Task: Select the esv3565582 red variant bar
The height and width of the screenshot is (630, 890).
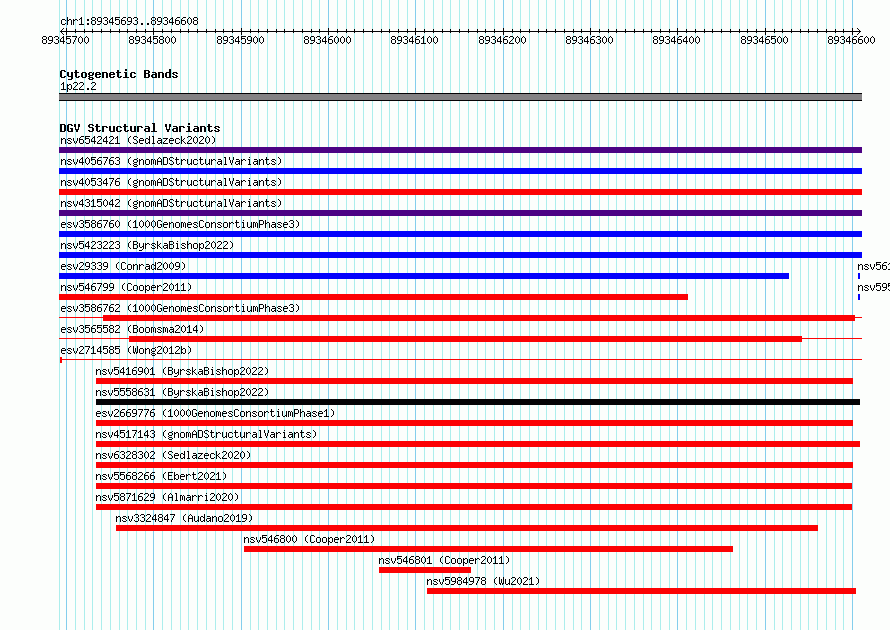Action: click(x=465, y=339)
